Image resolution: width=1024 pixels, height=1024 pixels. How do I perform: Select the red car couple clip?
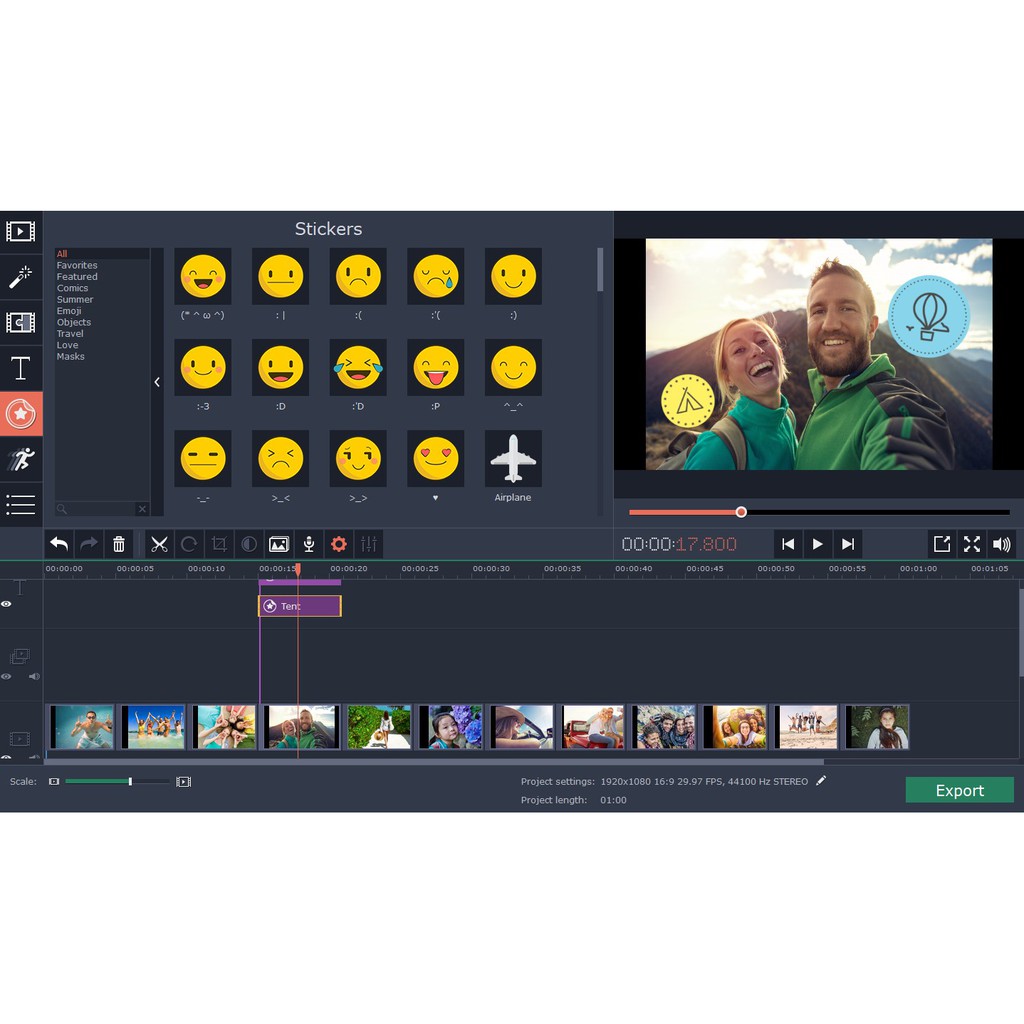pyautogui.click(x=593, y=727)
